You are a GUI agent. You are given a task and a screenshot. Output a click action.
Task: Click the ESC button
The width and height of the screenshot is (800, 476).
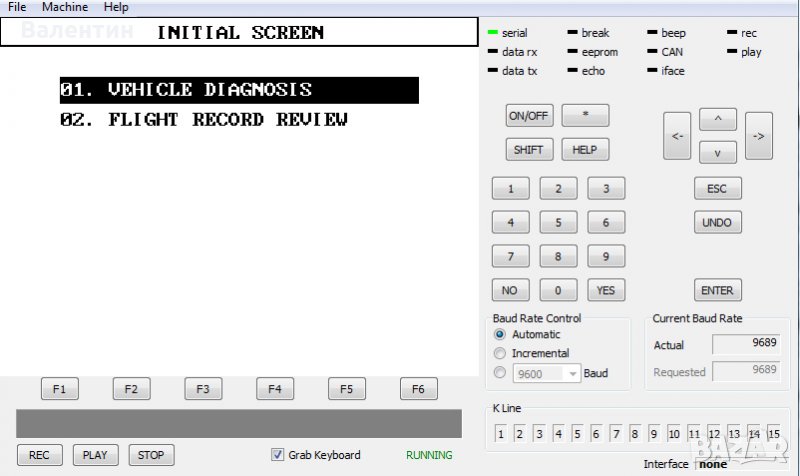pyautogui.click(x=716, y=189)
